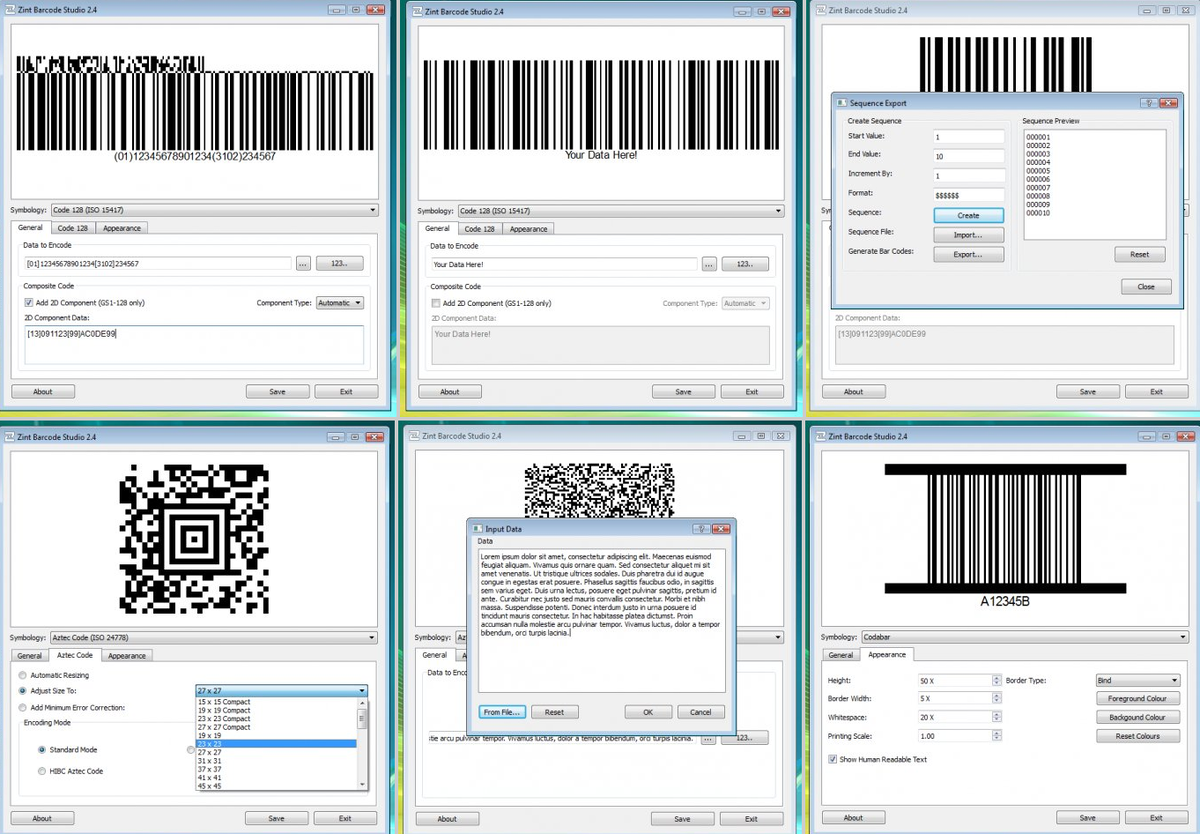This screenshot has width=1200, height=834.
Task: Open Symbology dropdown in the 'Your Data Here!' window
Action: 621,211
